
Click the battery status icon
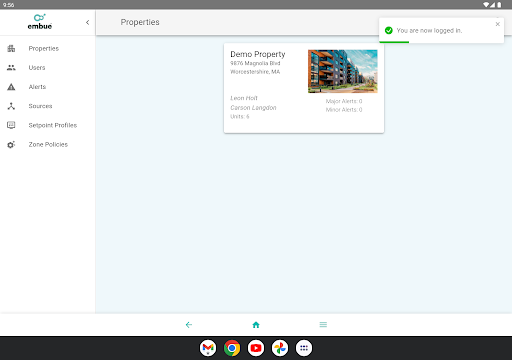point(499,5)
